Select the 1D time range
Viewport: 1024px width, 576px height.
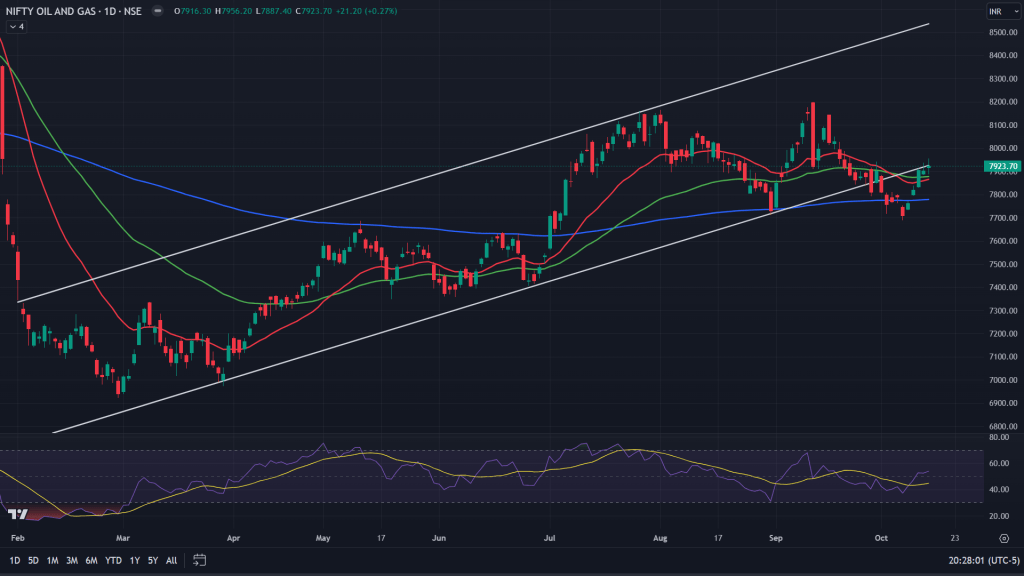15,560
